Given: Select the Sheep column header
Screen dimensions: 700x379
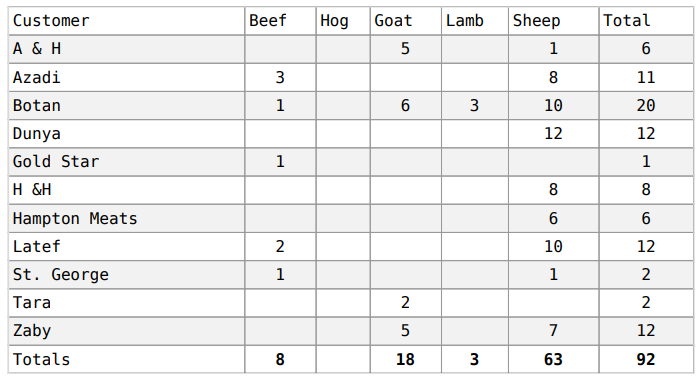Looking at the screenshot, I should coord(554,21).
